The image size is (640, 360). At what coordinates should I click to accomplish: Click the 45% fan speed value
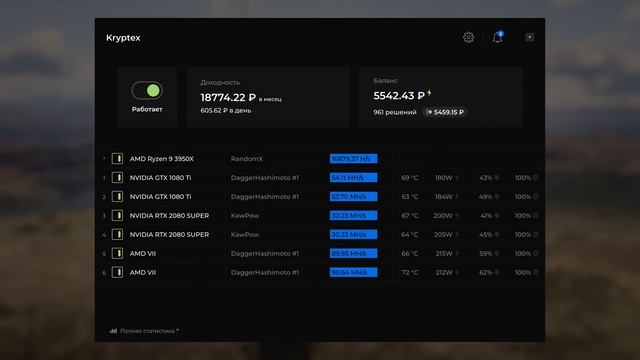tap(486, 235)
